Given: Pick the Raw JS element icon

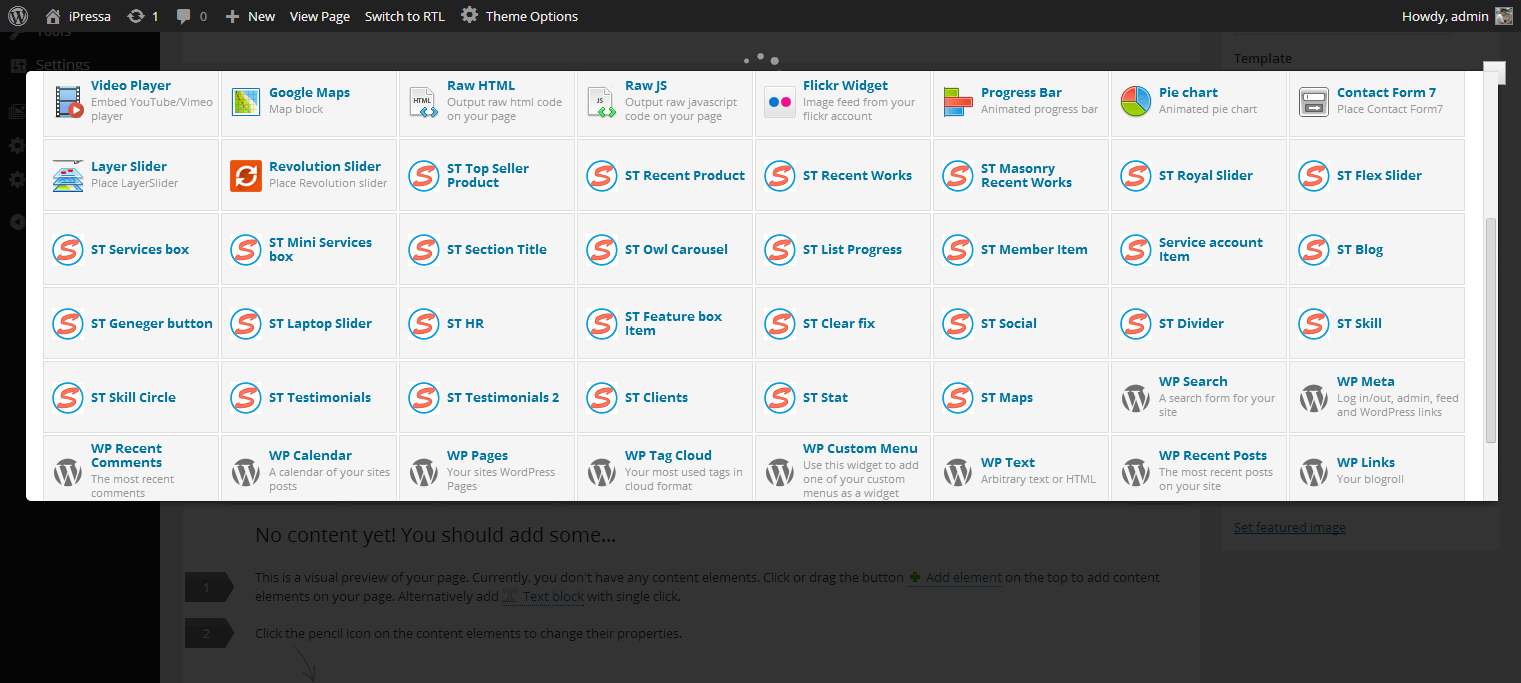Looking at the screenshot, I should click(x=602, y=102).
